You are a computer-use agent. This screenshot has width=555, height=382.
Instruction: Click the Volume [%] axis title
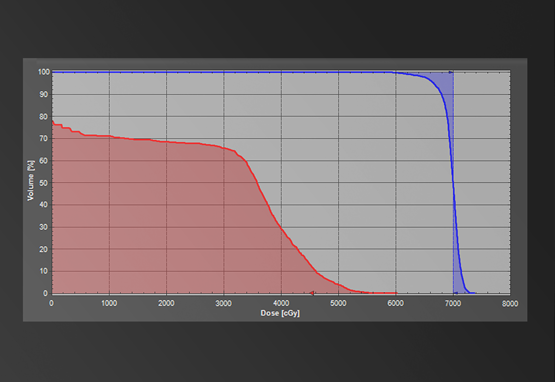31,180
